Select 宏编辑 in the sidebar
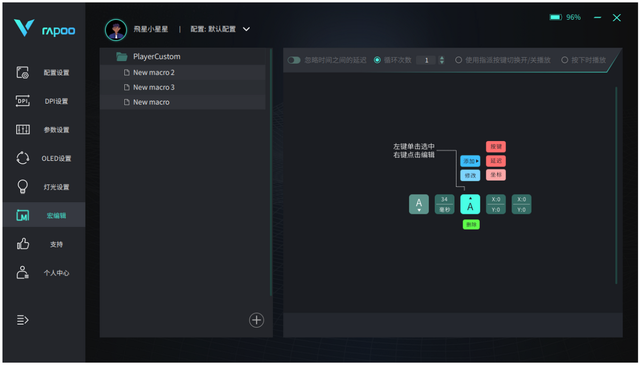 click(44, 215)
